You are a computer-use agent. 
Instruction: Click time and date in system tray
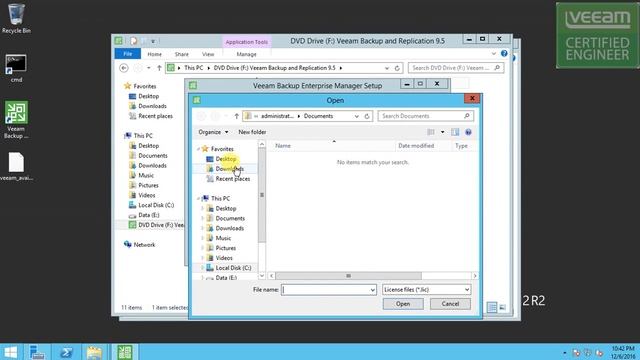point(623,352)
